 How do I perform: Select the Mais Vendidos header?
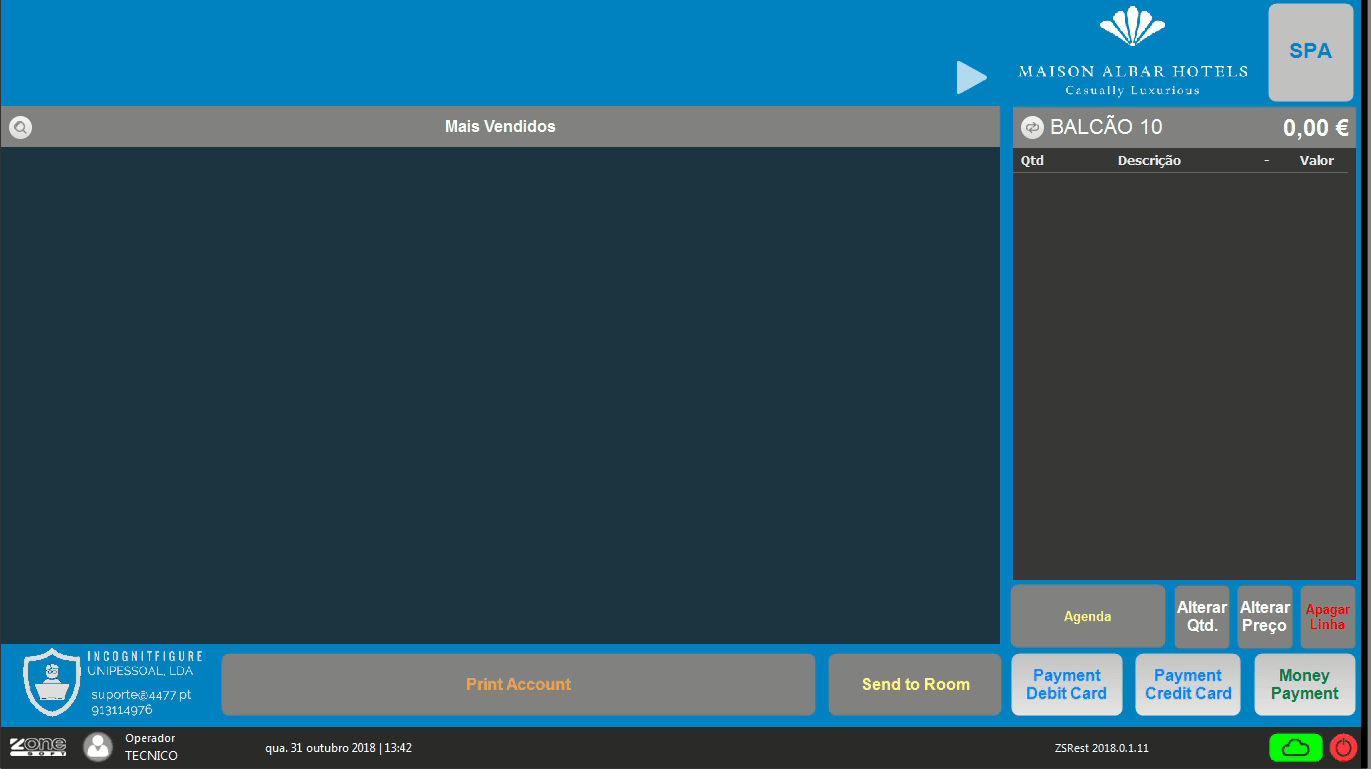tap(500, 127)
